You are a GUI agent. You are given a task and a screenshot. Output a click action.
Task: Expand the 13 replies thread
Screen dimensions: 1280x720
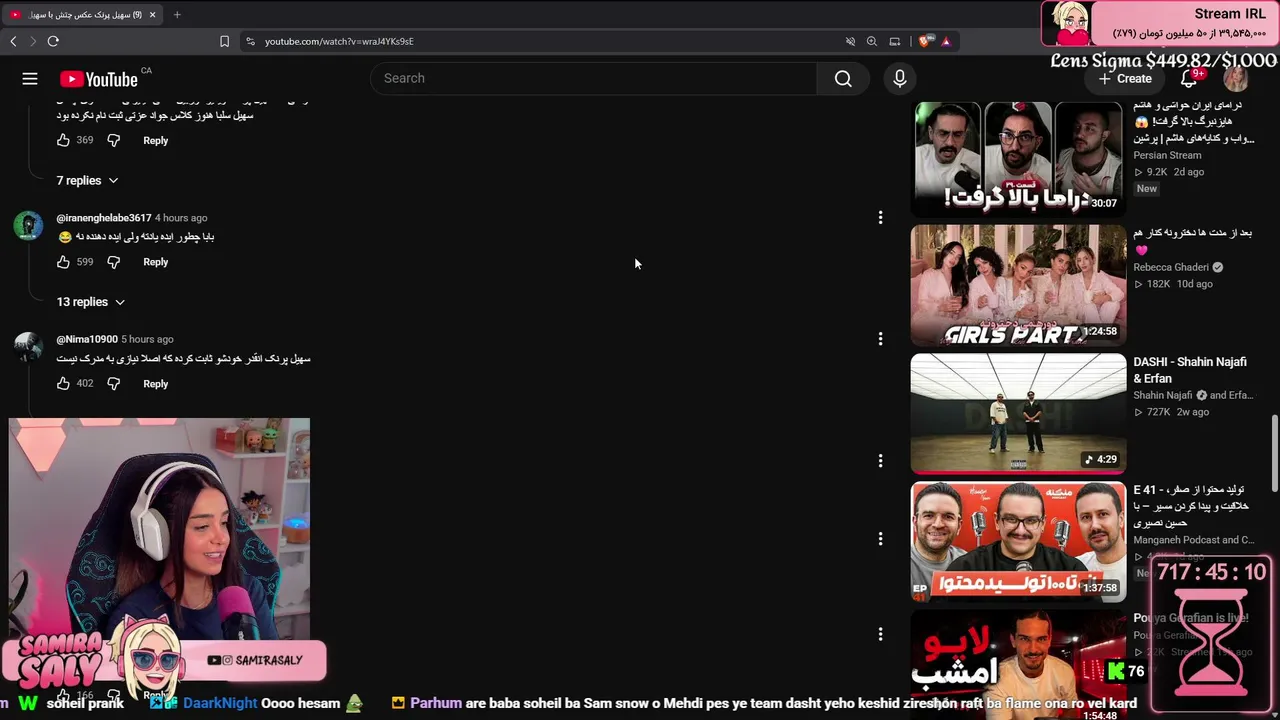tap(90, 302)
